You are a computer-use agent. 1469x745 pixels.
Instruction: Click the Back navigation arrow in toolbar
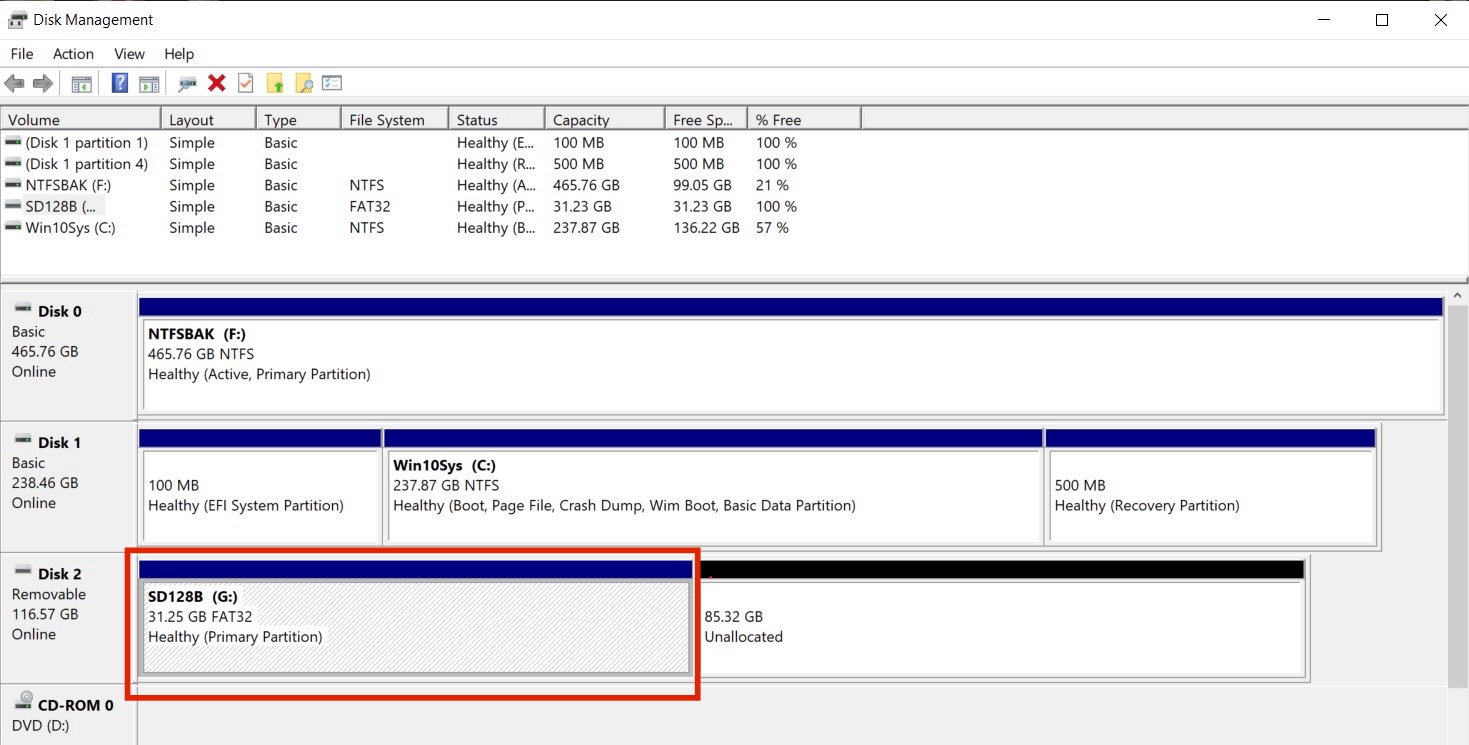14,83
